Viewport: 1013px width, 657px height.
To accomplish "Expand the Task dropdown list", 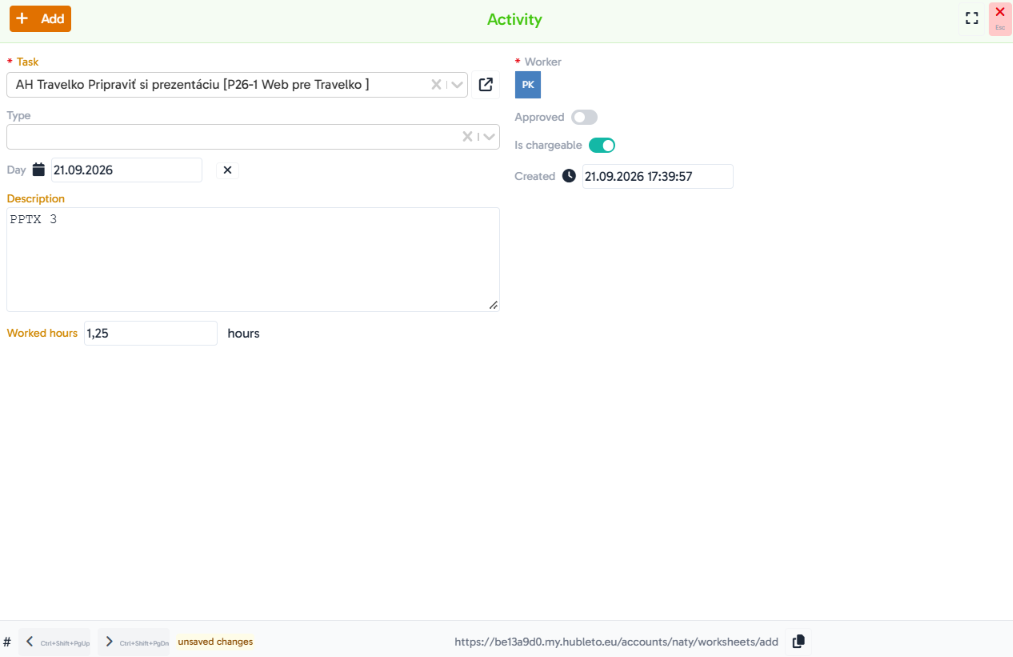I will (457, 85).
